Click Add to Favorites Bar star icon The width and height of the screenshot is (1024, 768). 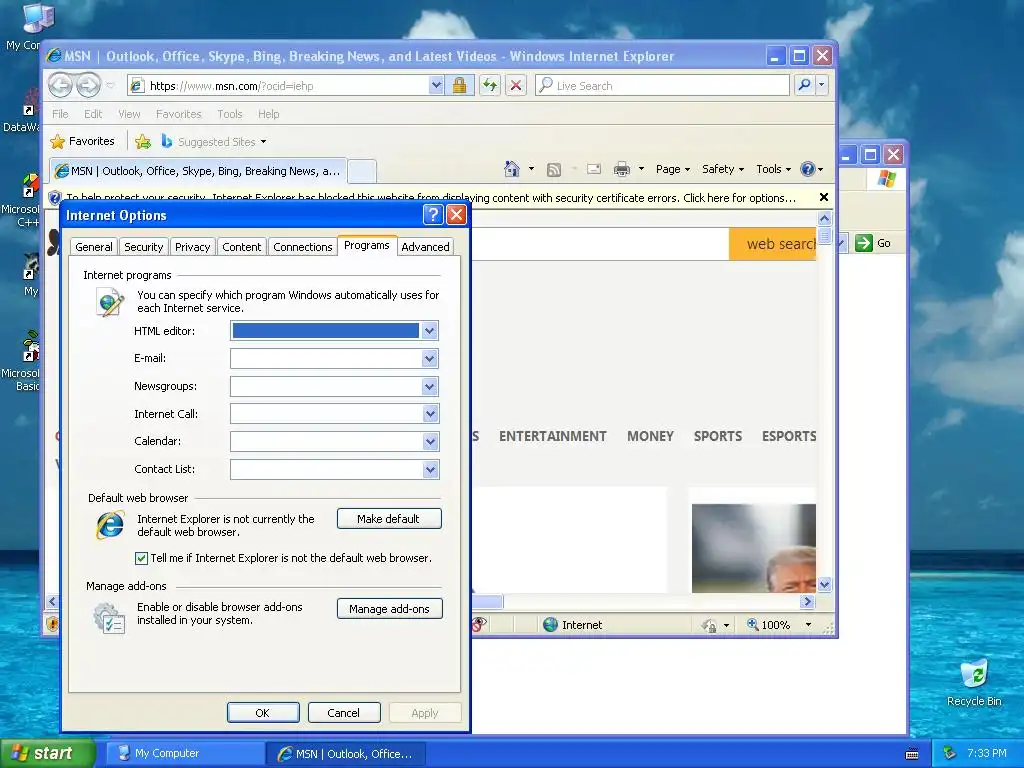click(x=143, y=142)
